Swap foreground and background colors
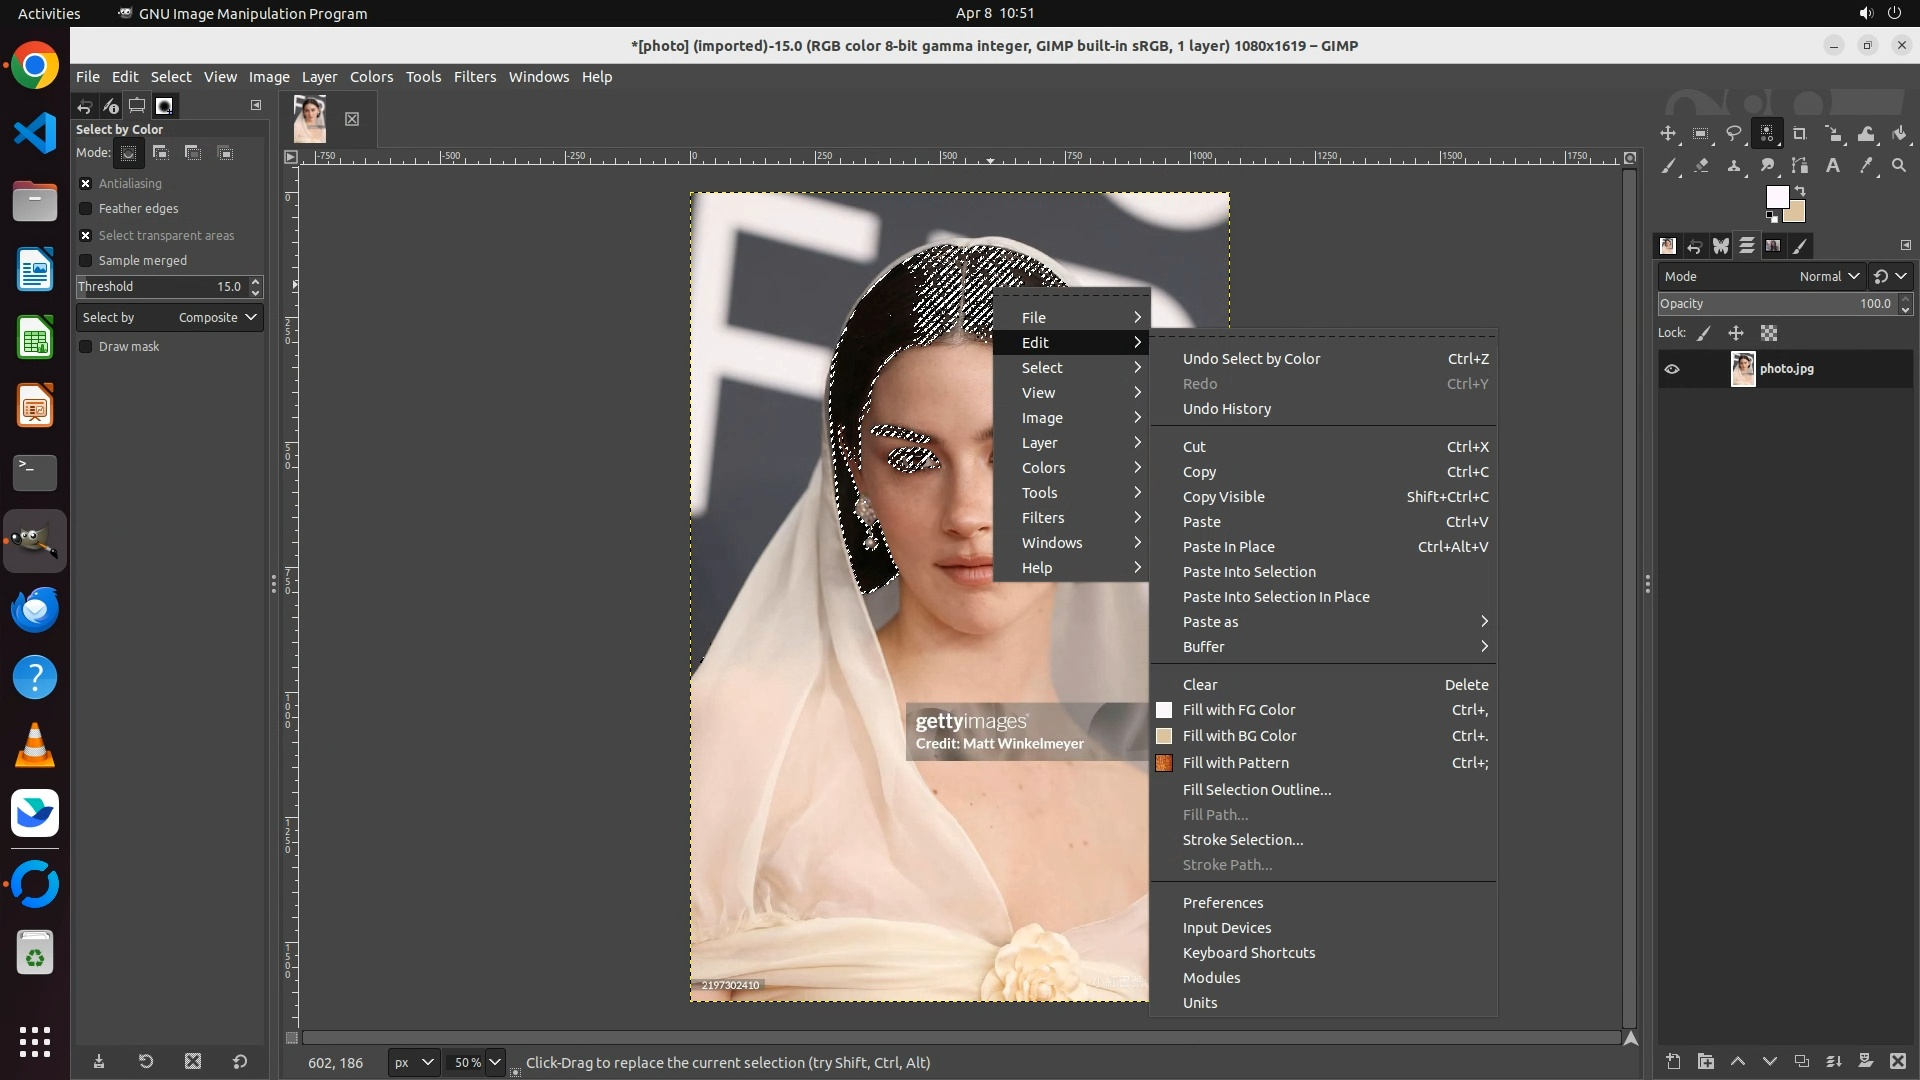Viewport: 1920px width, 1080px height. [x=1800, y=190]
